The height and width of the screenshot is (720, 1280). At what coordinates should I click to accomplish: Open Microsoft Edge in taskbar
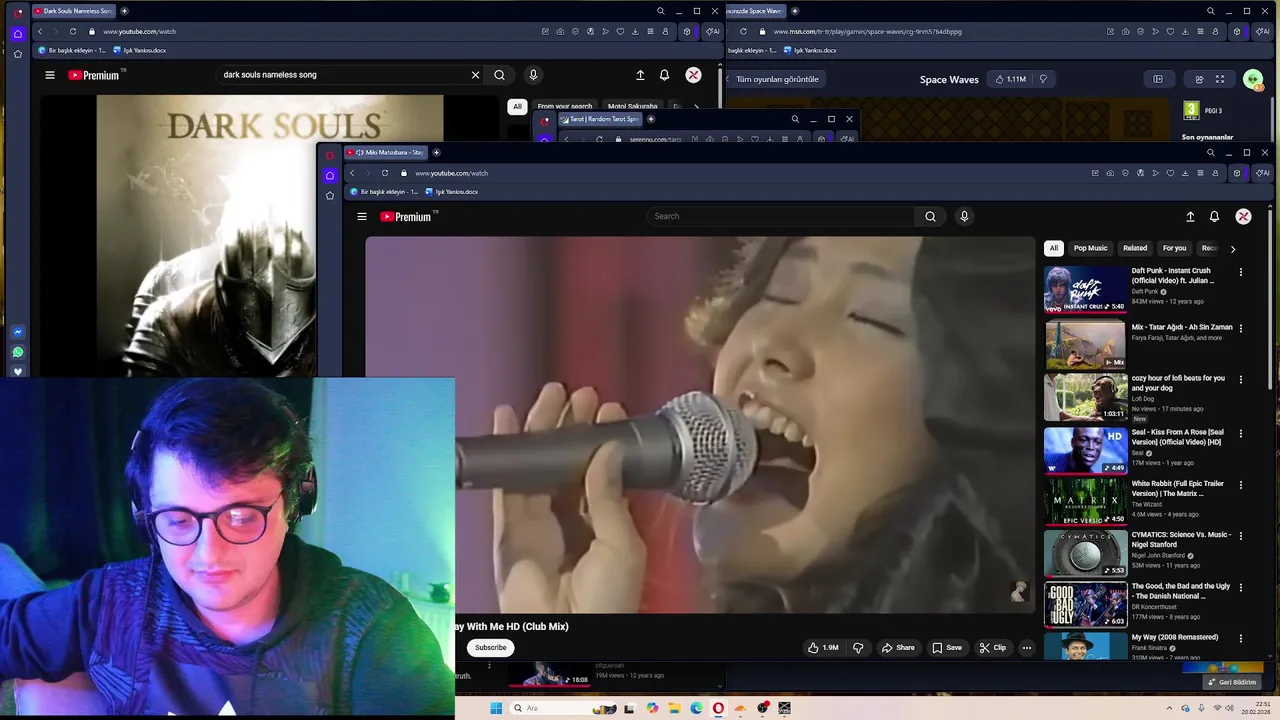pyautogui.click(x=696, y=708)
